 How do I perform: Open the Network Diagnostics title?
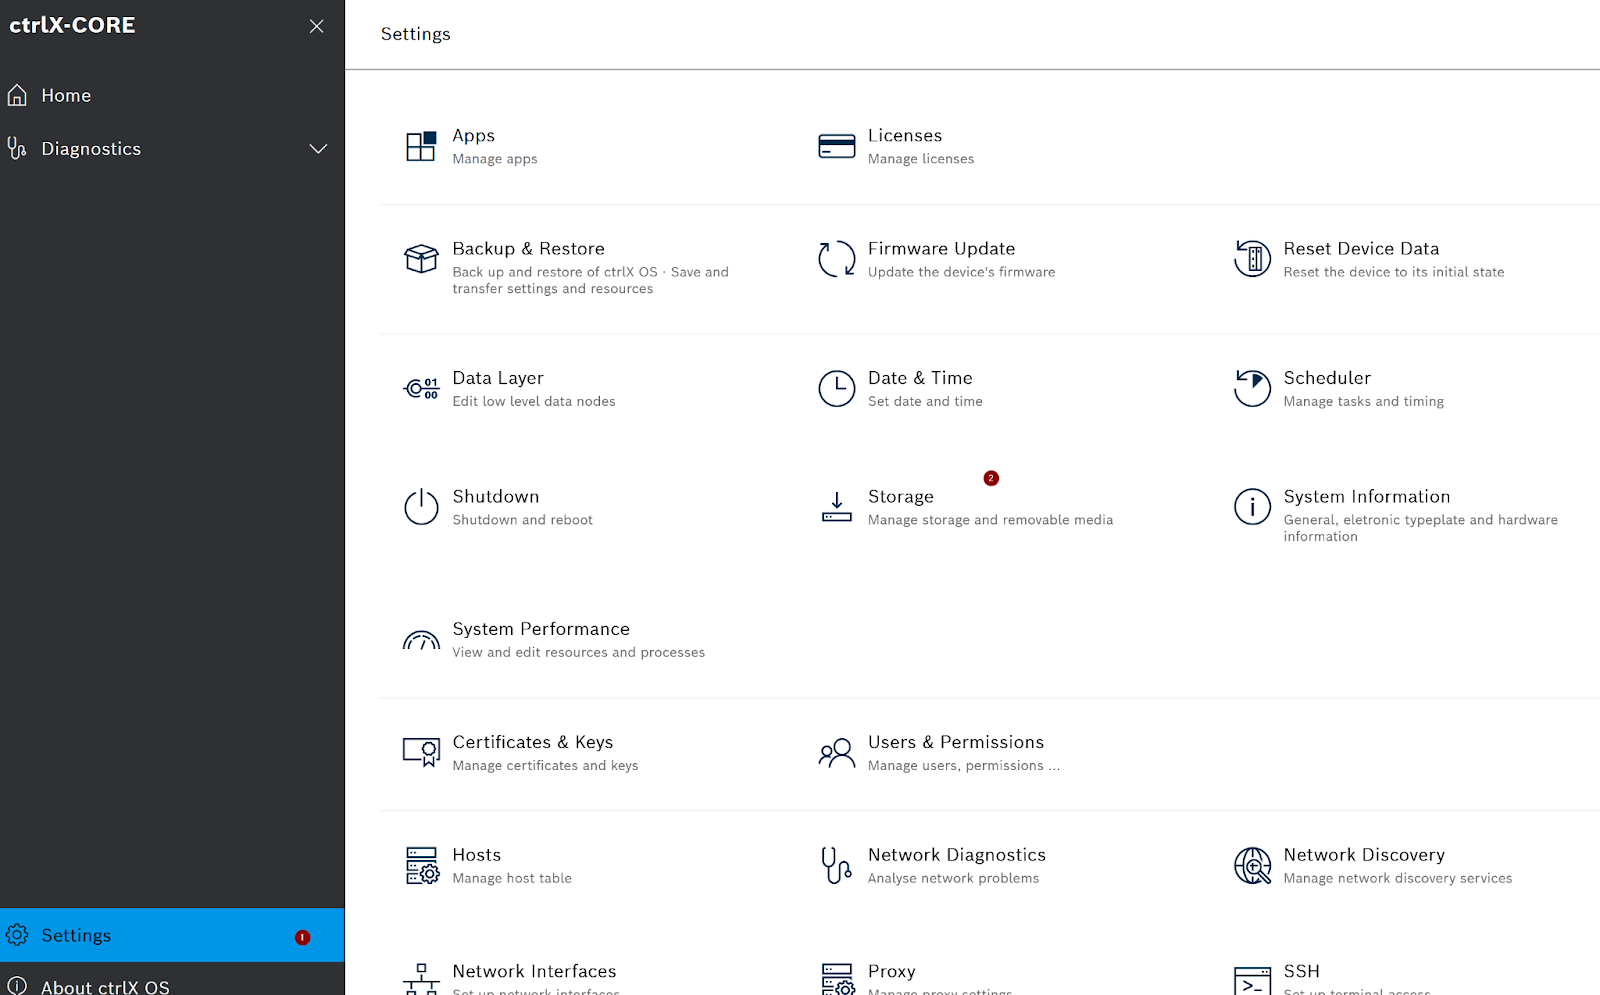(957, 855)
